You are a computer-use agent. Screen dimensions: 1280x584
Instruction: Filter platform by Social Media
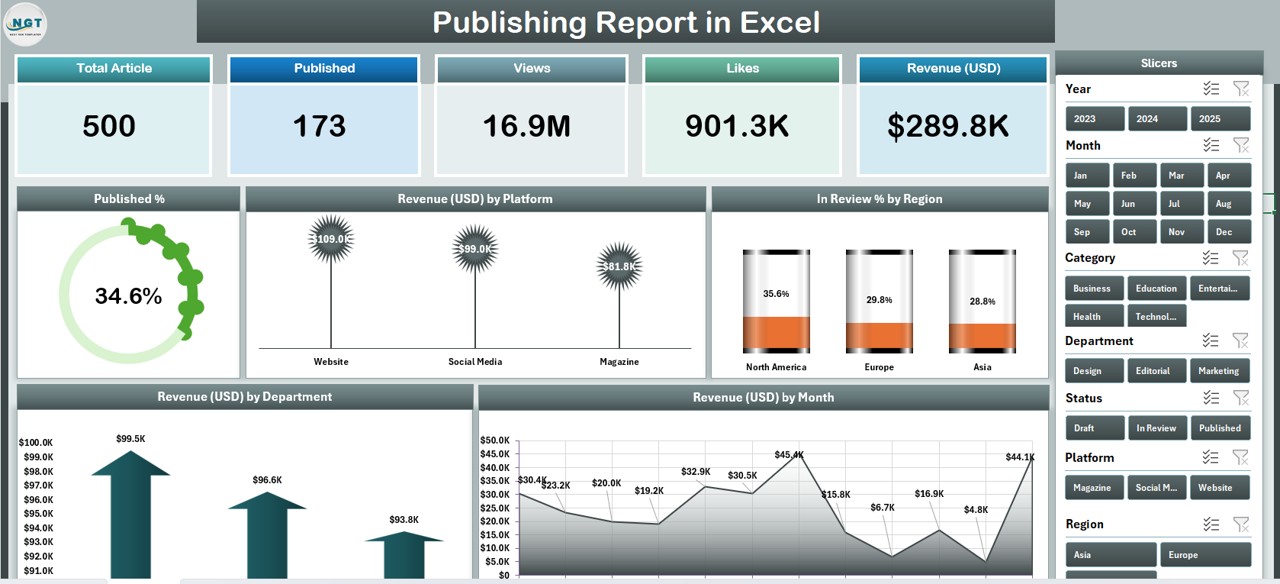1158,488
